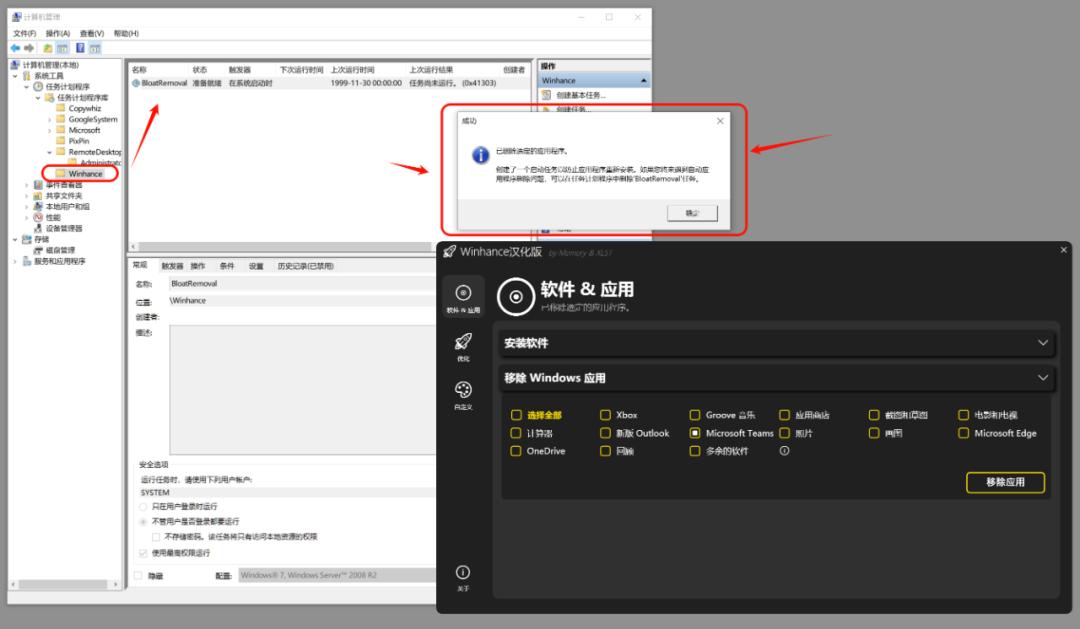Collapse the Storage tree node
The height and width of the screenshot is (629, 1080).
15,239
